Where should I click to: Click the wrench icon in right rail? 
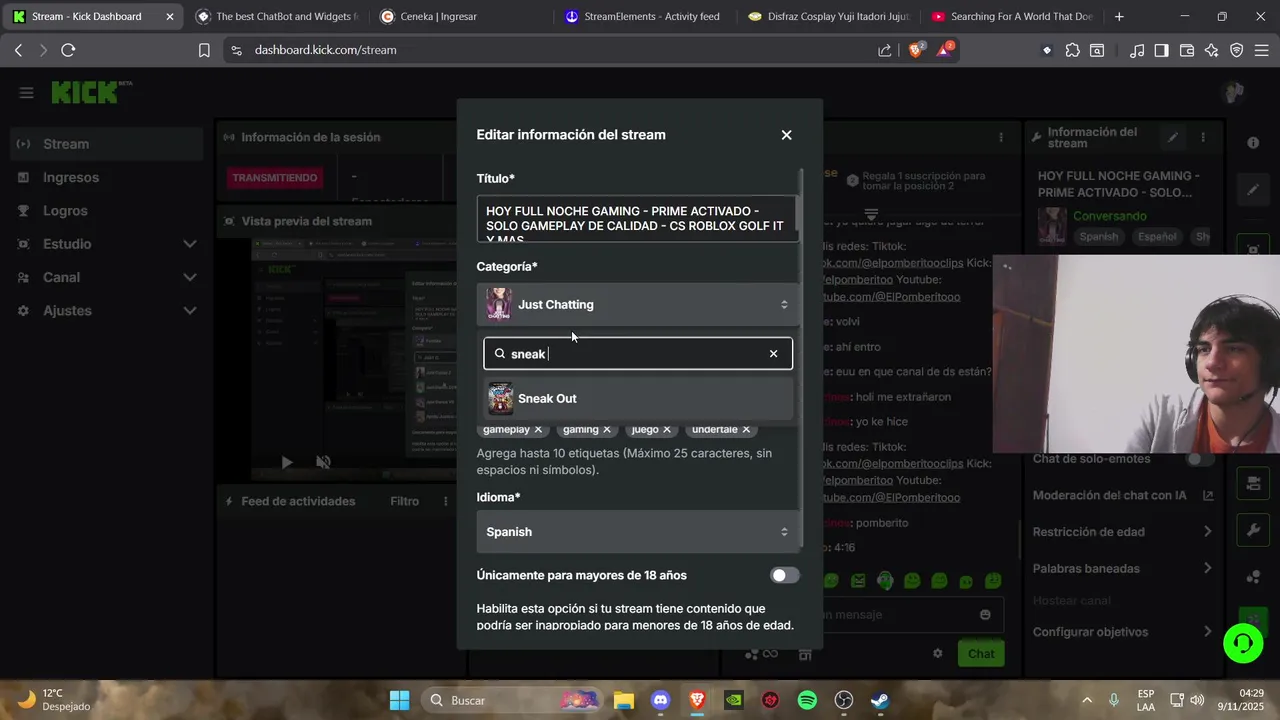(1253, 530)
